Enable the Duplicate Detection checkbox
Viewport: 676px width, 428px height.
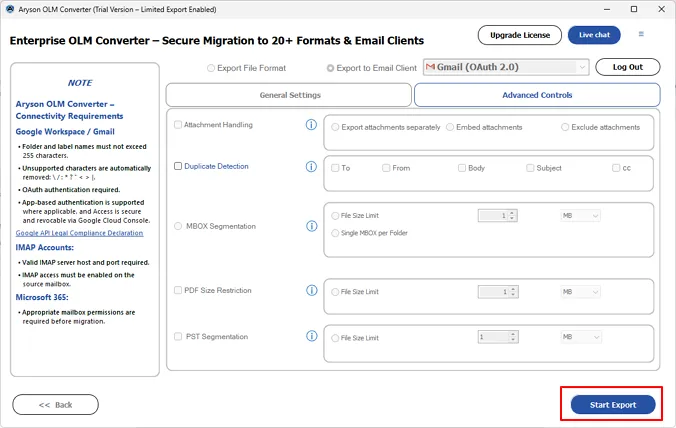pos(178,167)
